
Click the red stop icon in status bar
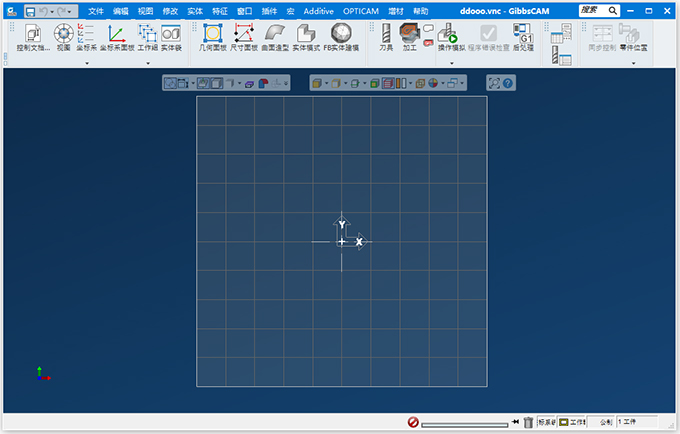[x=413, y=422]
